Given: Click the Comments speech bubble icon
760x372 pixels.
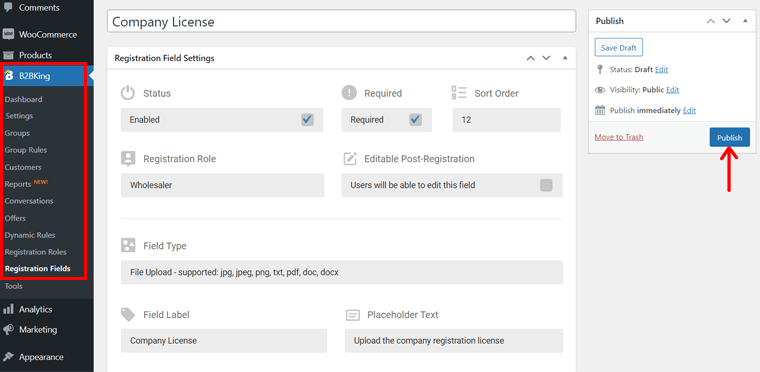Looking at the screenshot, I should click(x=8, y=7).
